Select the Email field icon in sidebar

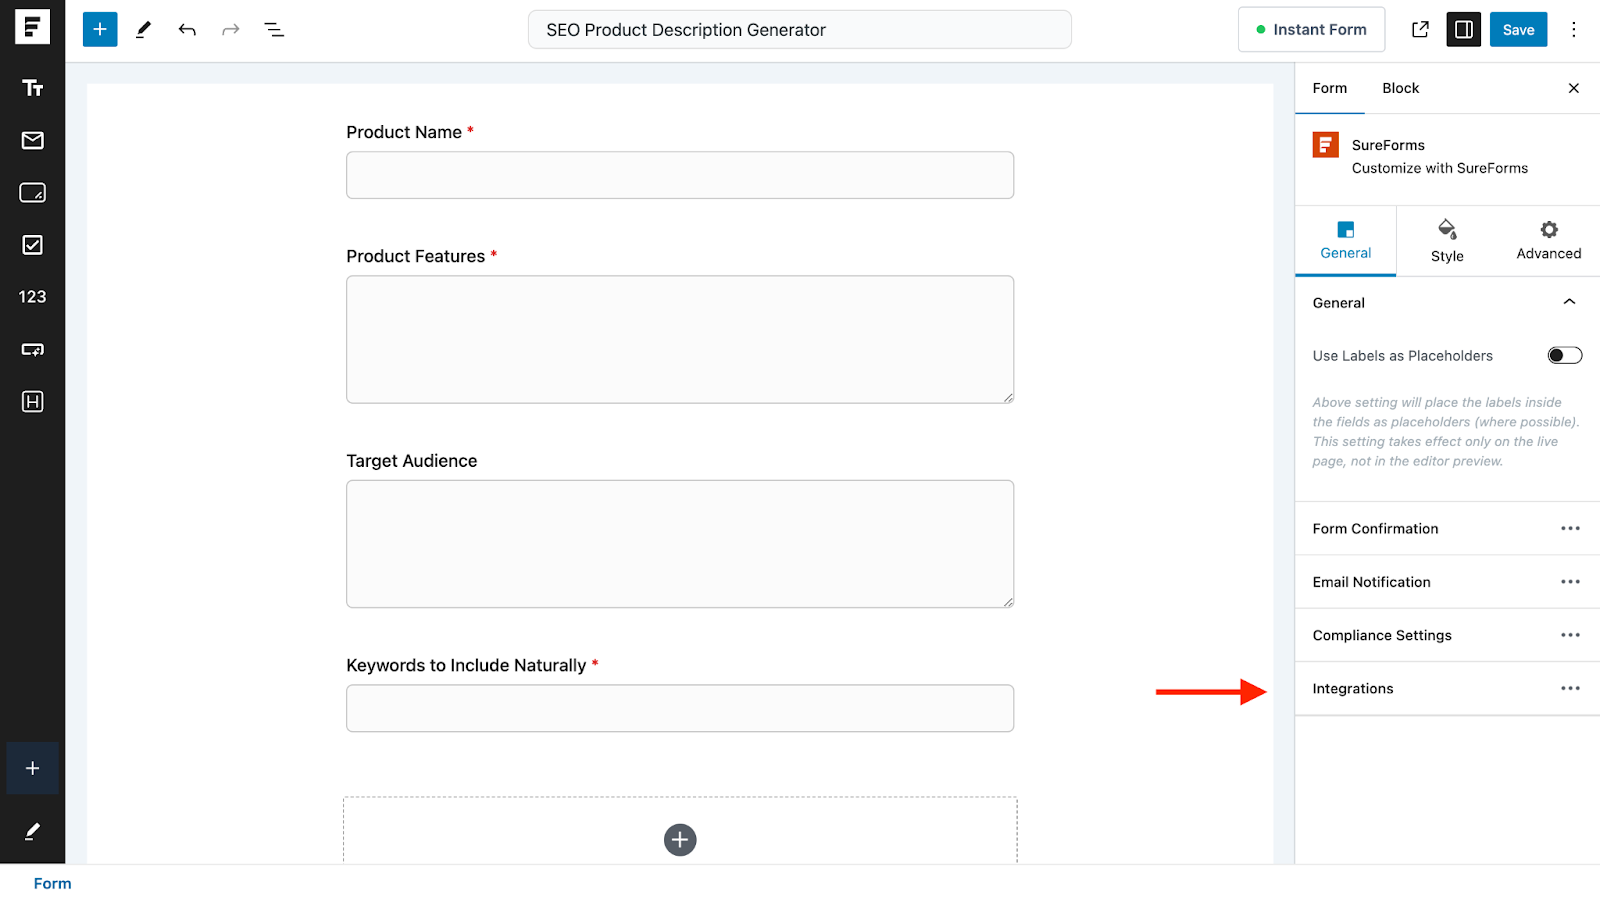32,140
